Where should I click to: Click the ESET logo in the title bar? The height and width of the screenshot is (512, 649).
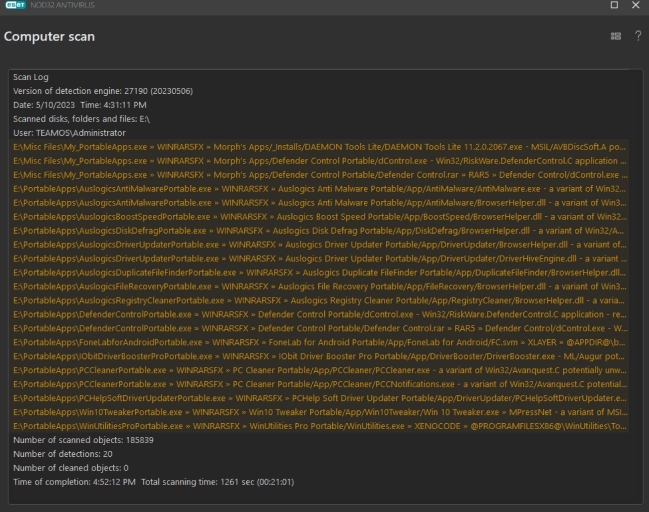point(15,5)
